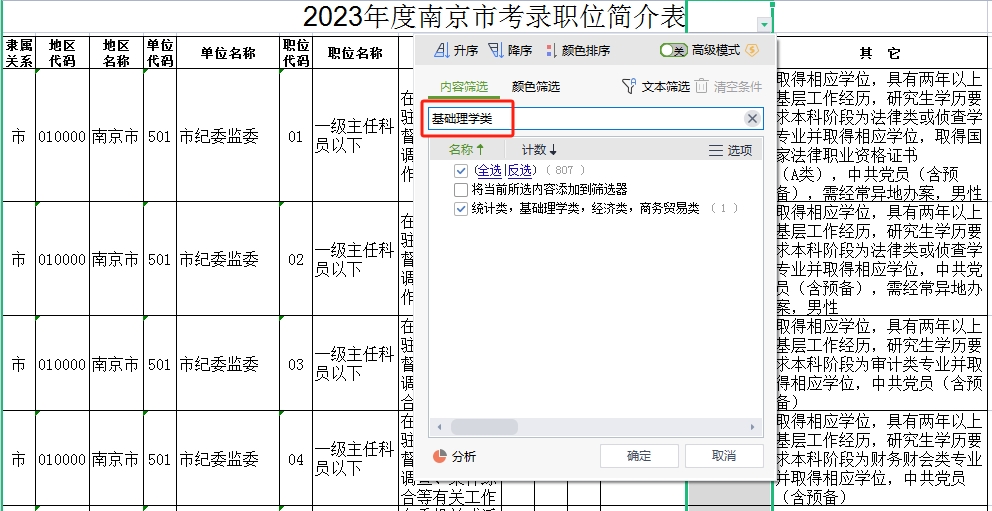Image resolution: width=992 pixels, height=511 pixels.
Task: Select 南京市 cell in row 02
Action: click(x=116, y=259)
